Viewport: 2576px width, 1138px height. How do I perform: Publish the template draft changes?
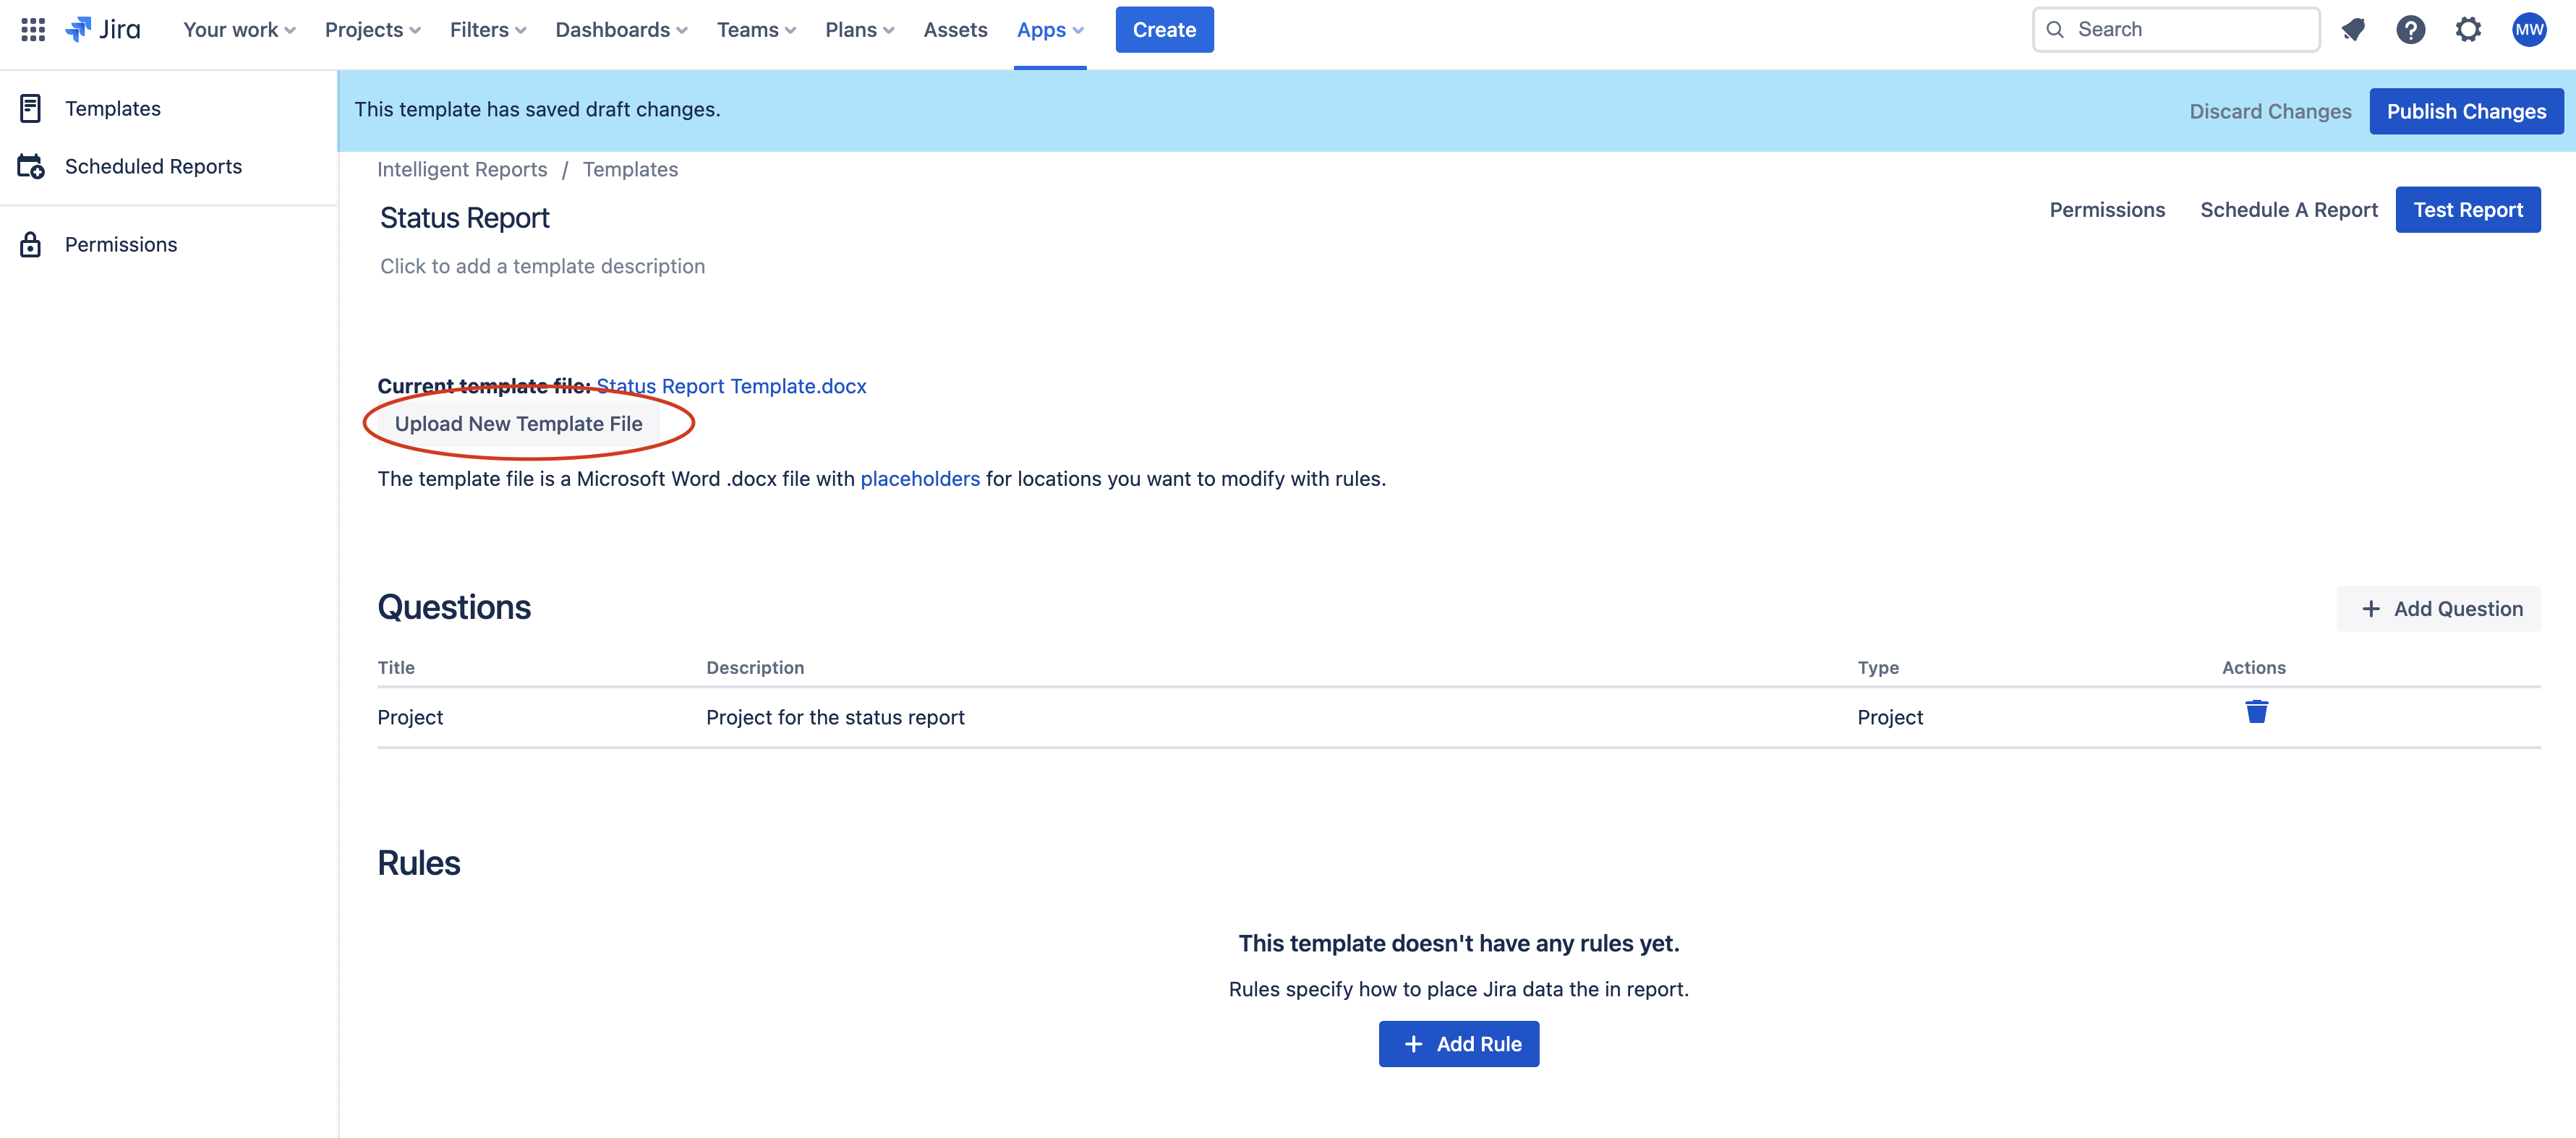(x=2466, y=111)
